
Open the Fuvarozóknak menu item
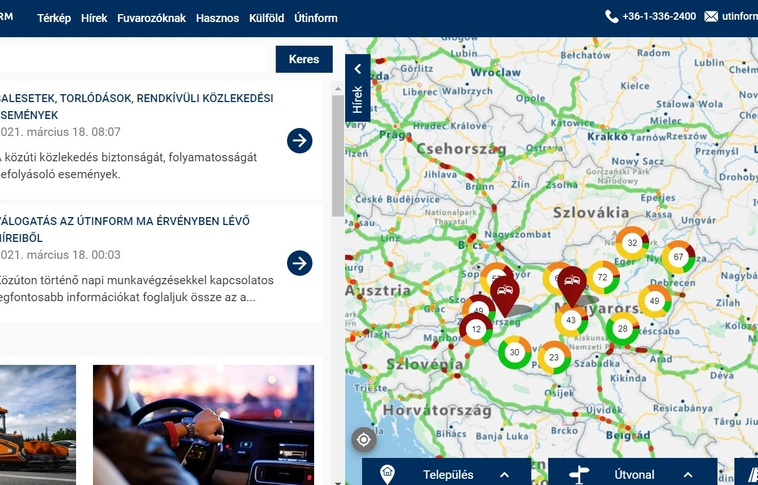click(x=151, y=18)
